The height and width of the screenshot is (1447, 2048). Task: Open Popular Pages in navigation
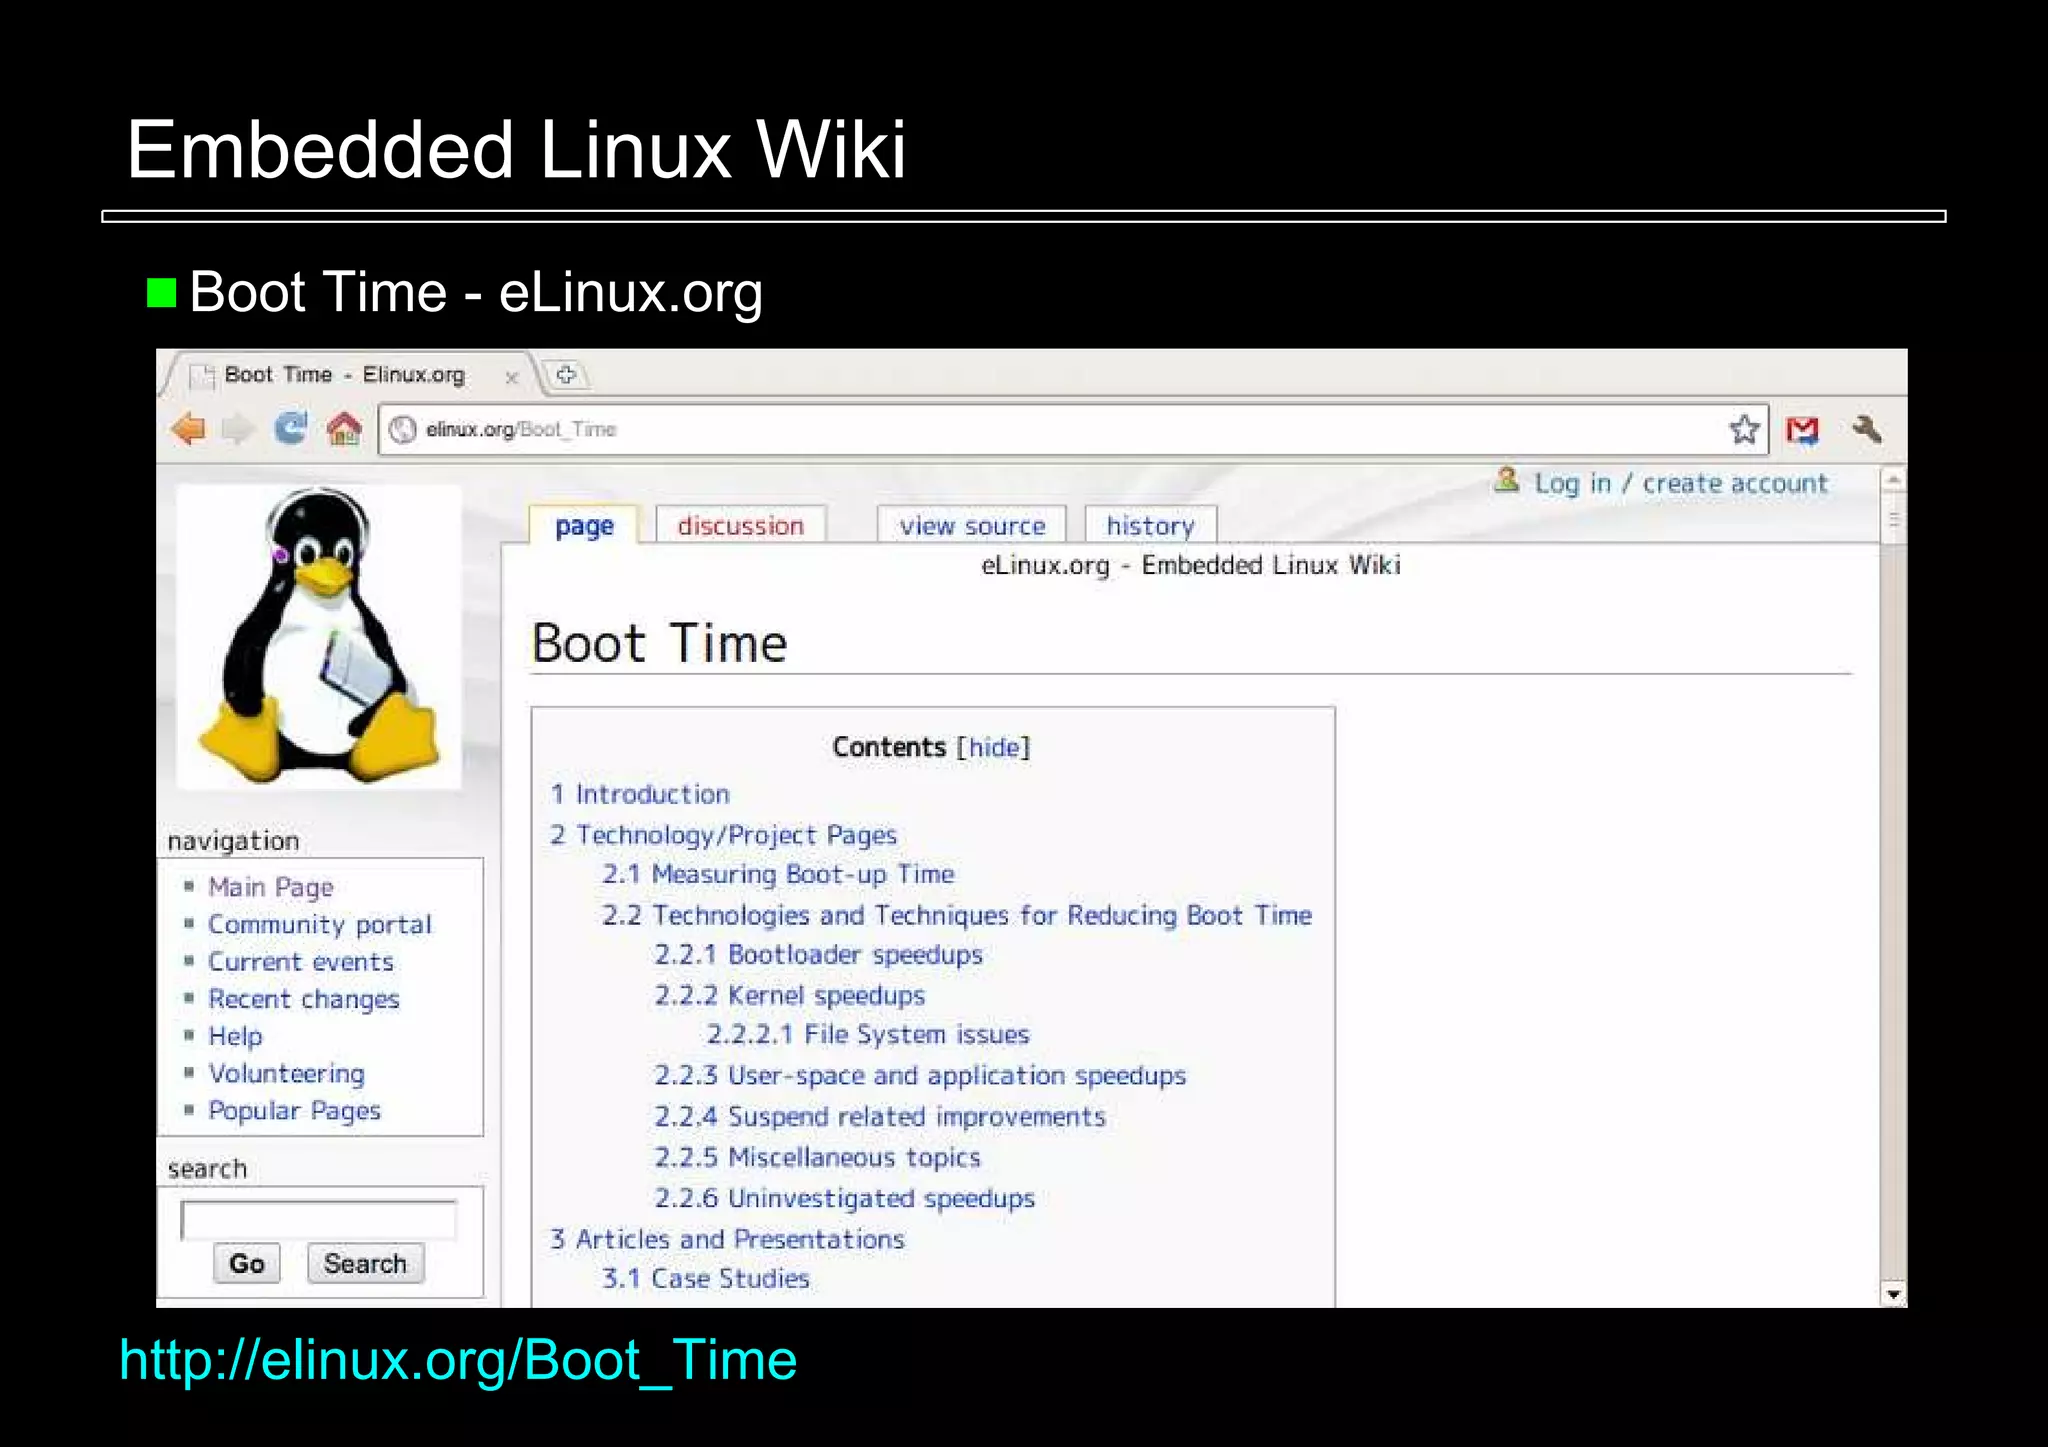(294, 1111)
